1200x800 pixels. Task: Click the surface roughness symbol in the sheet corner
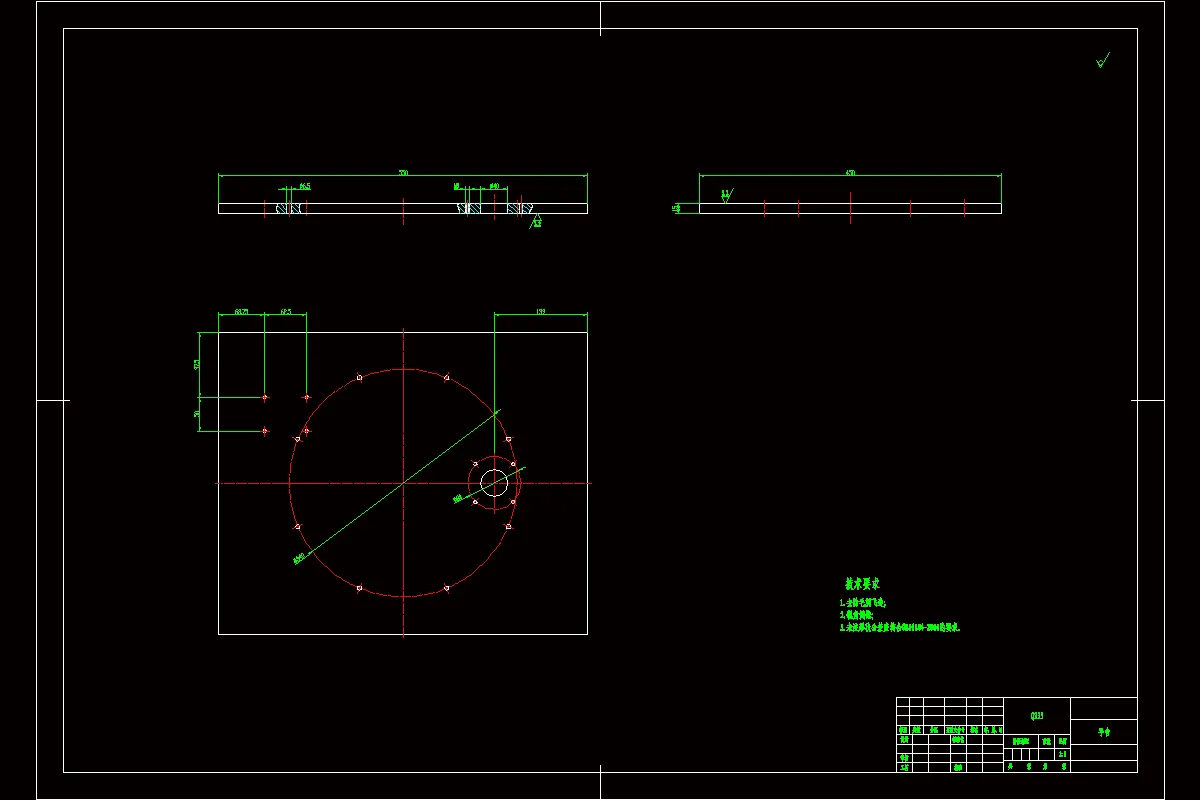coord(1103,61)
